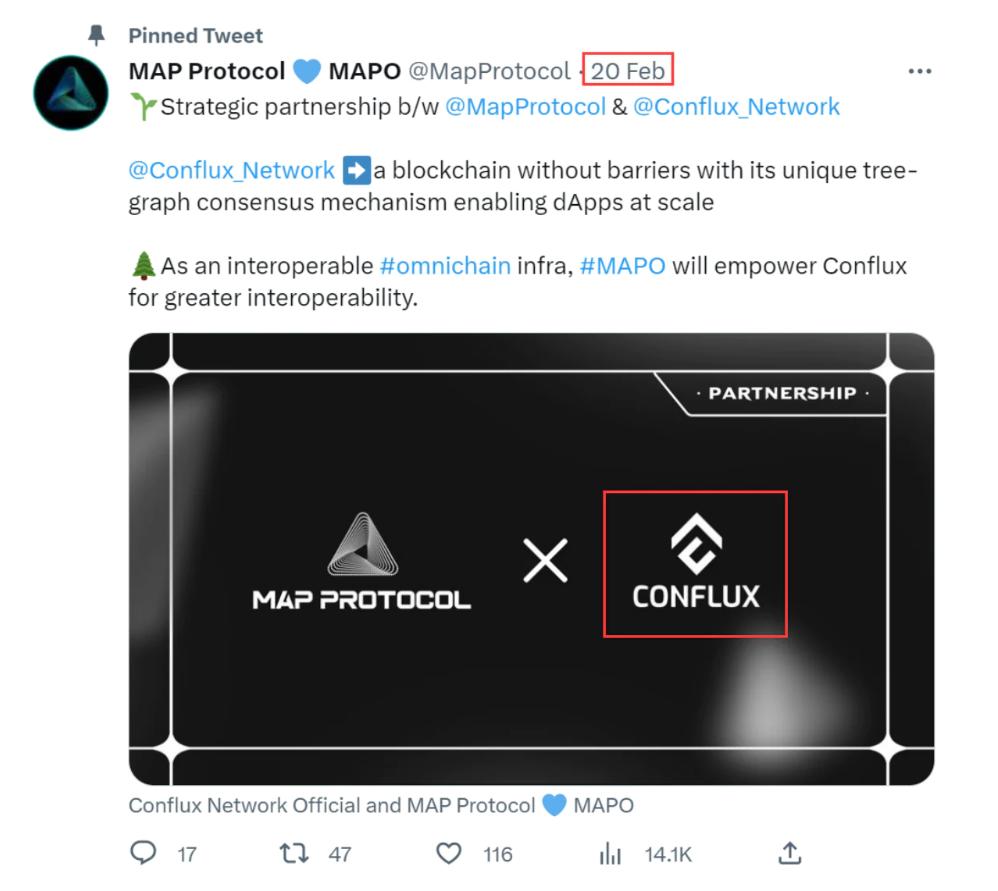
Task: Click MAP Protocol display name
Action: point(207,72)
